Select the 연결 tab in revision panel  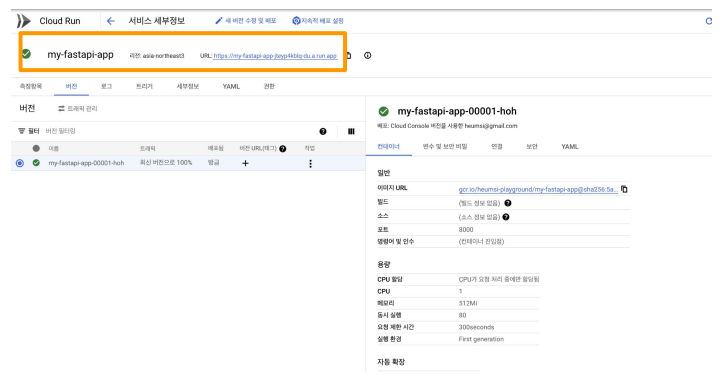[x=497, y=146]
